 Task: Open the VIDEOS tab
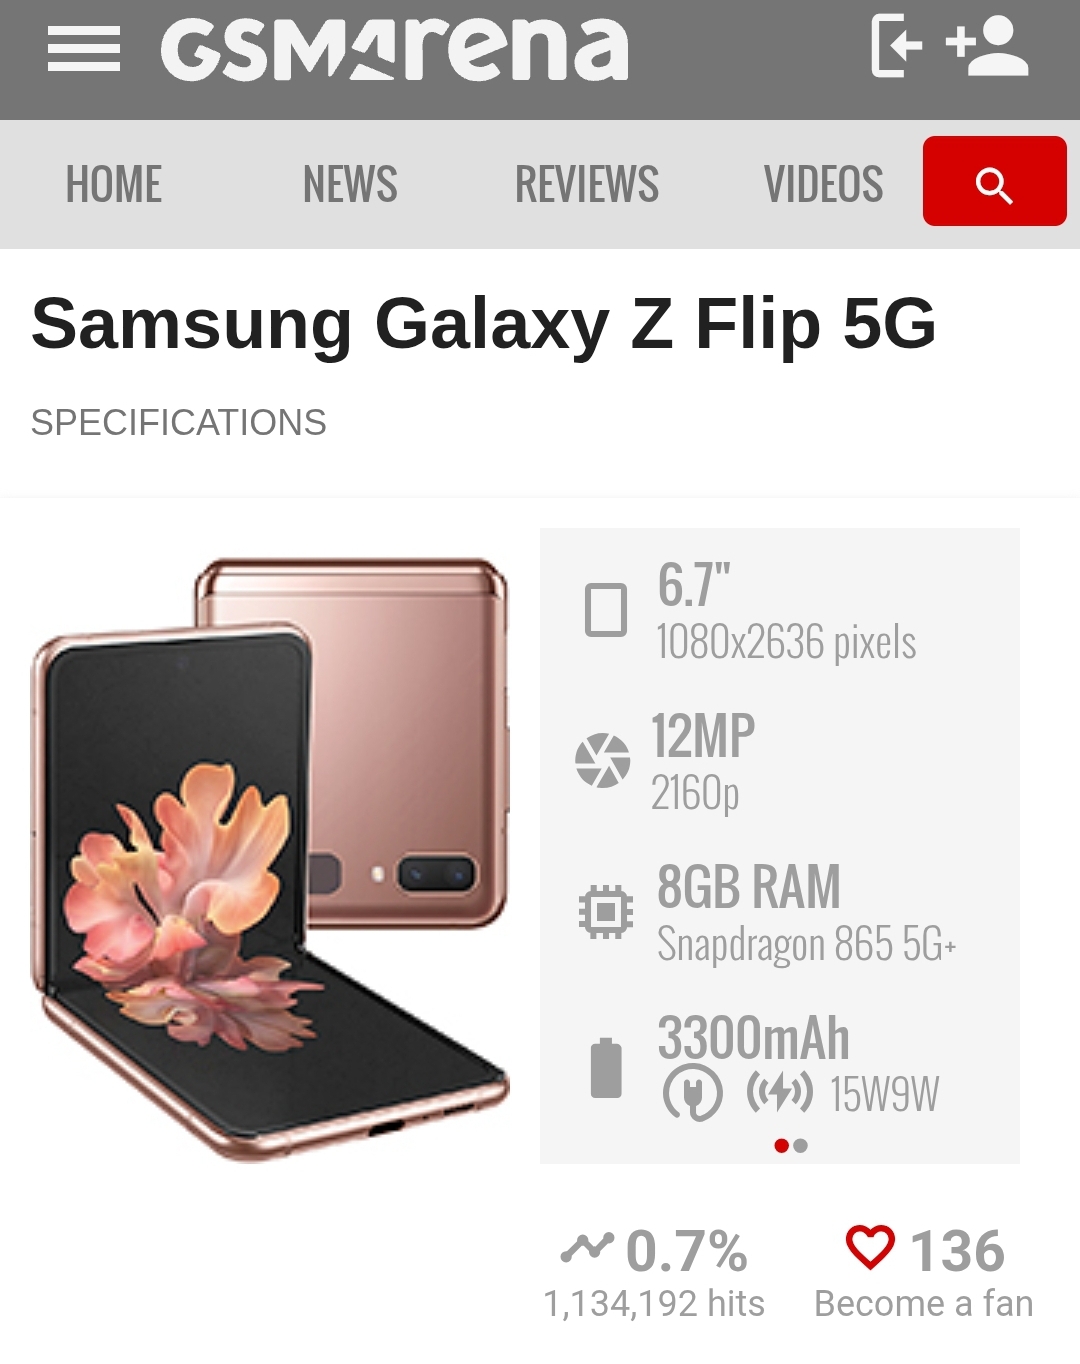click(x=824, y=185)
